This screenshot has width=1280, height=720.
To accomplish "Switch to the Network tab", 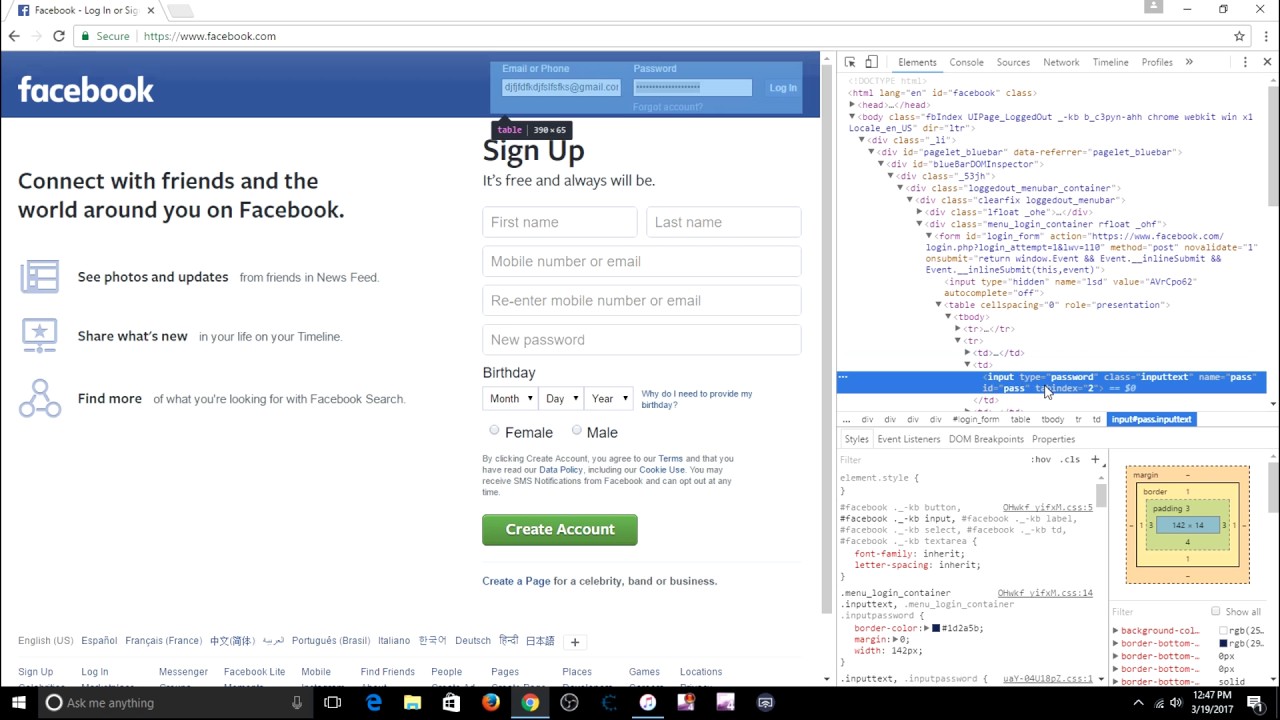I will point(1061,62).
